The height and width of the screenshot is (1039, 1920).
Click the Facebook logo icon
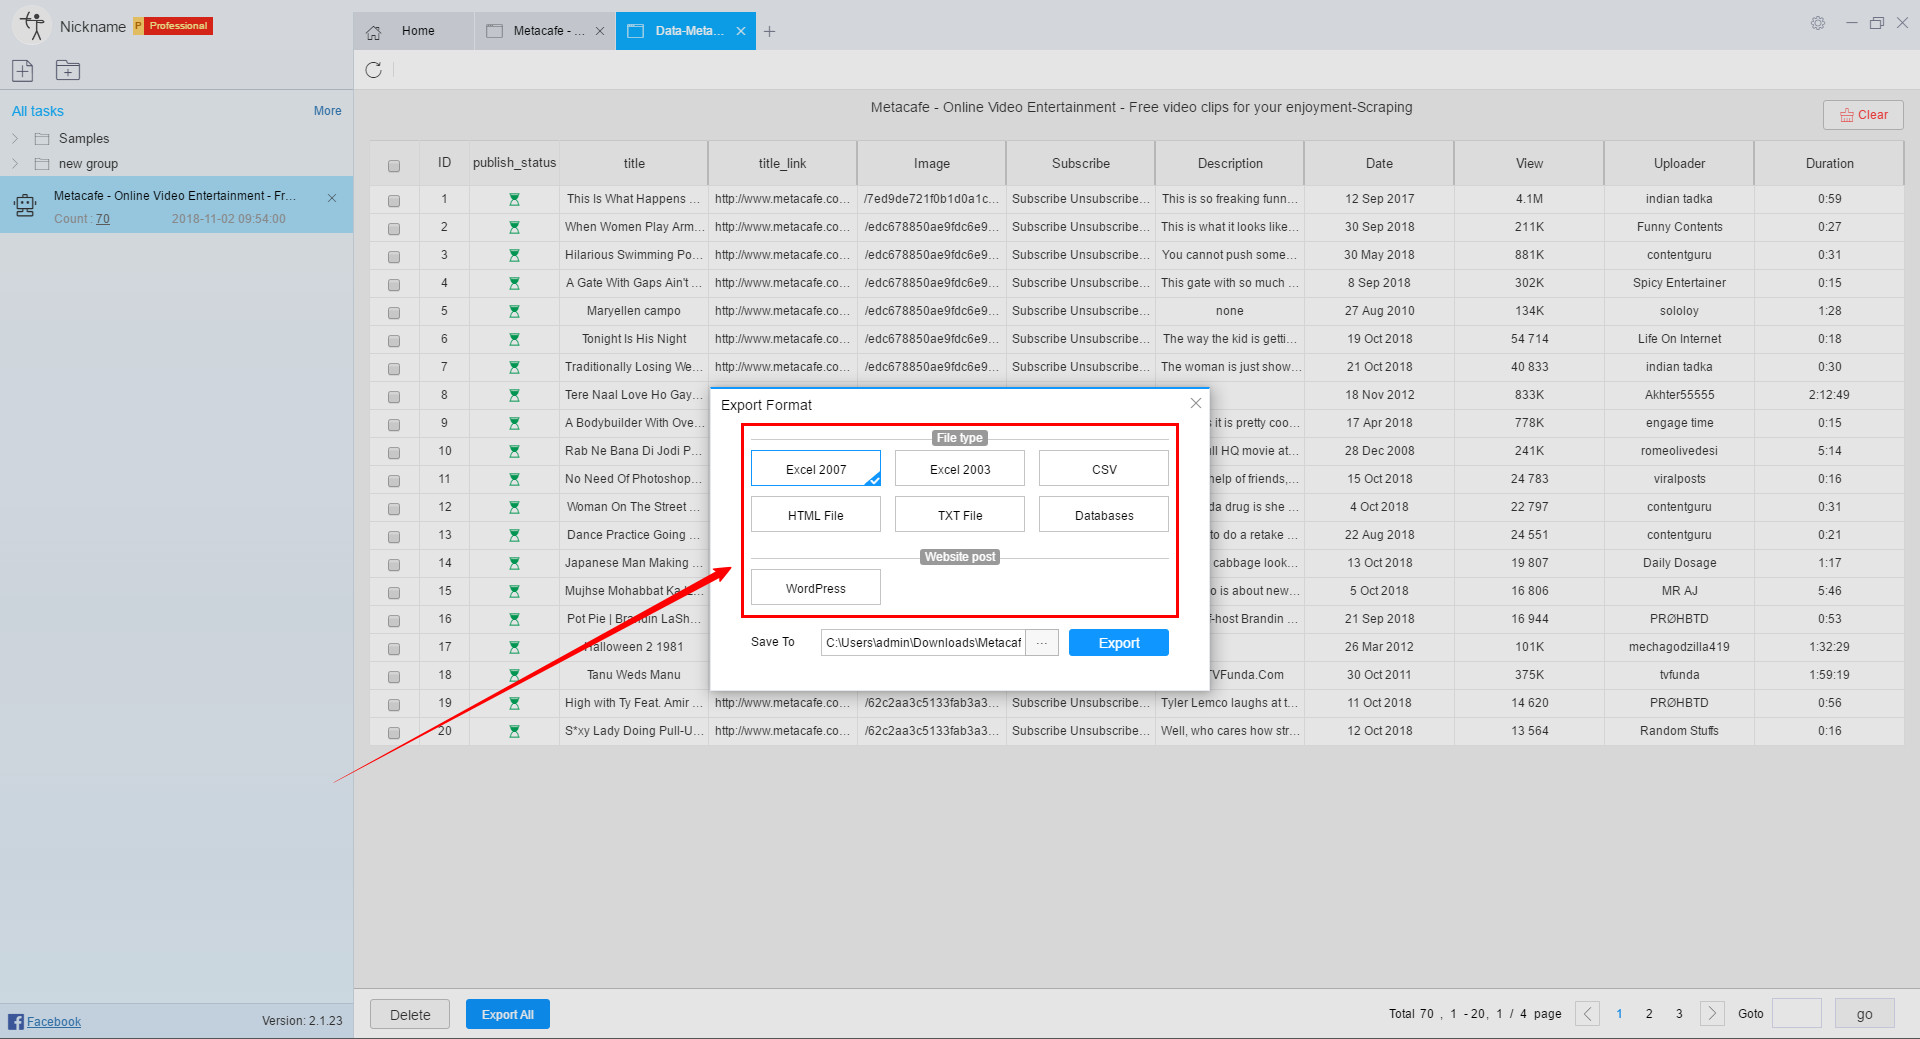[x=16, y=1021]
